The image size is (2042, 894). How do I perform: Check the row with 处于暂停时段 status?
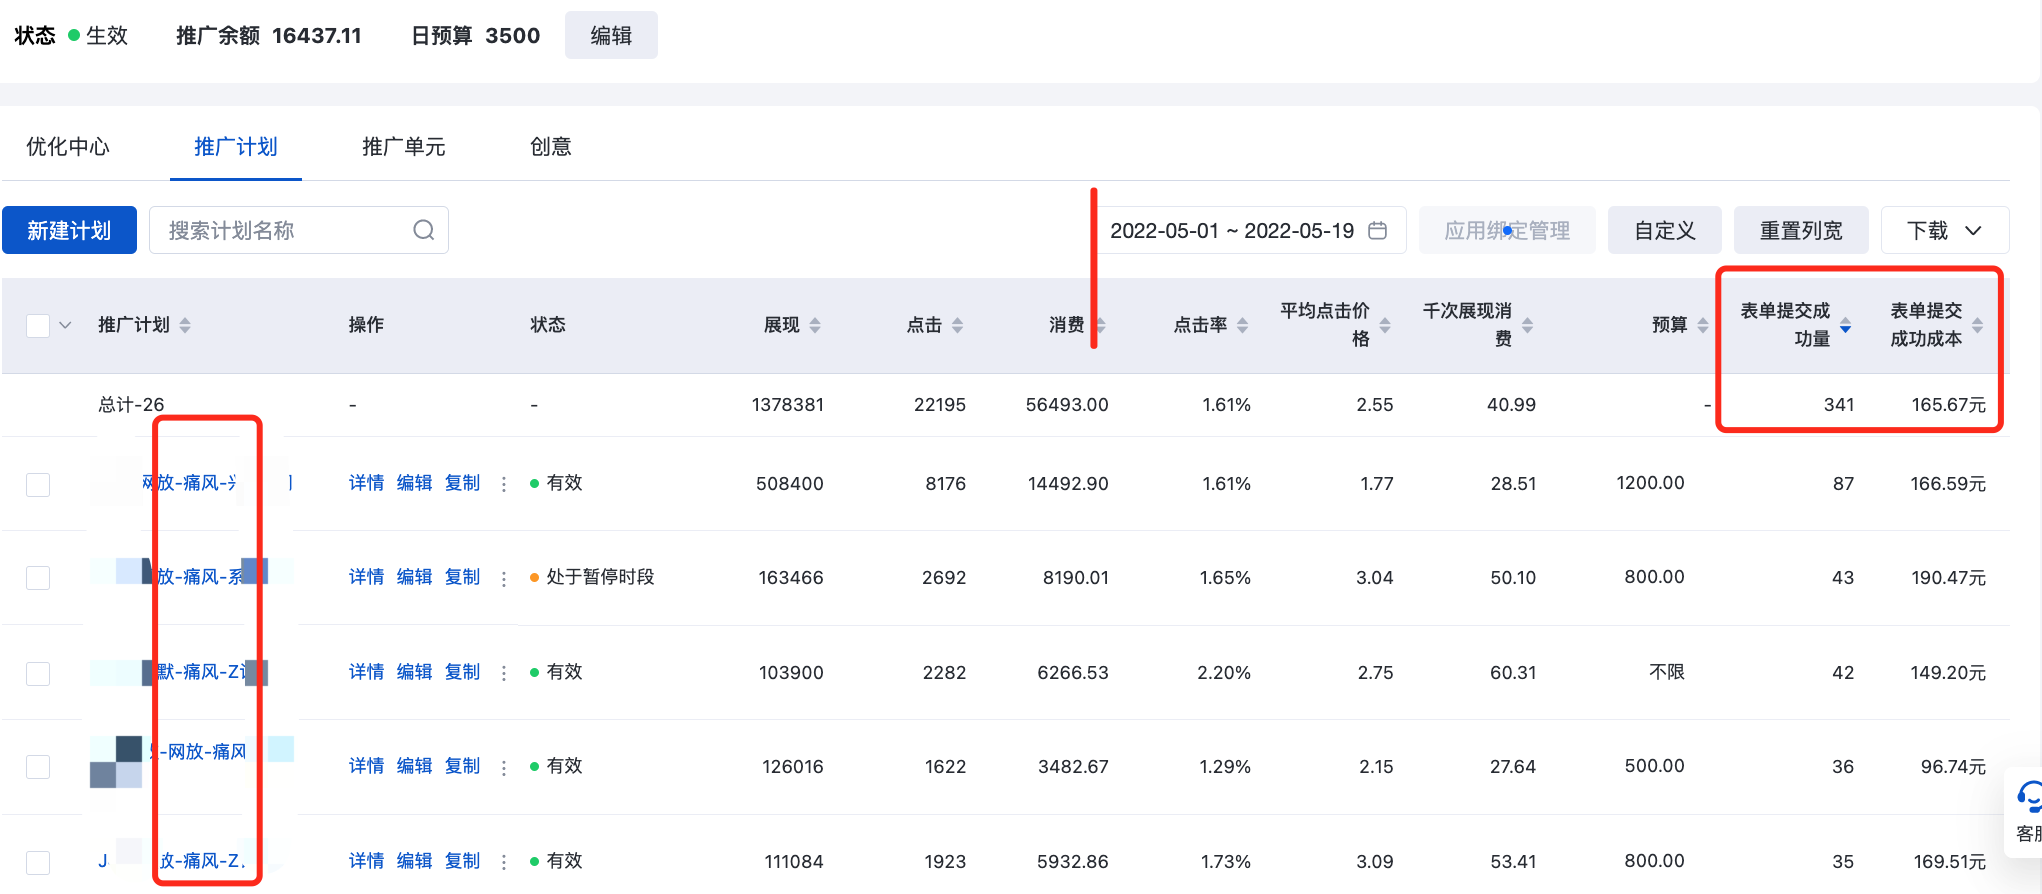tap(38, 578)
